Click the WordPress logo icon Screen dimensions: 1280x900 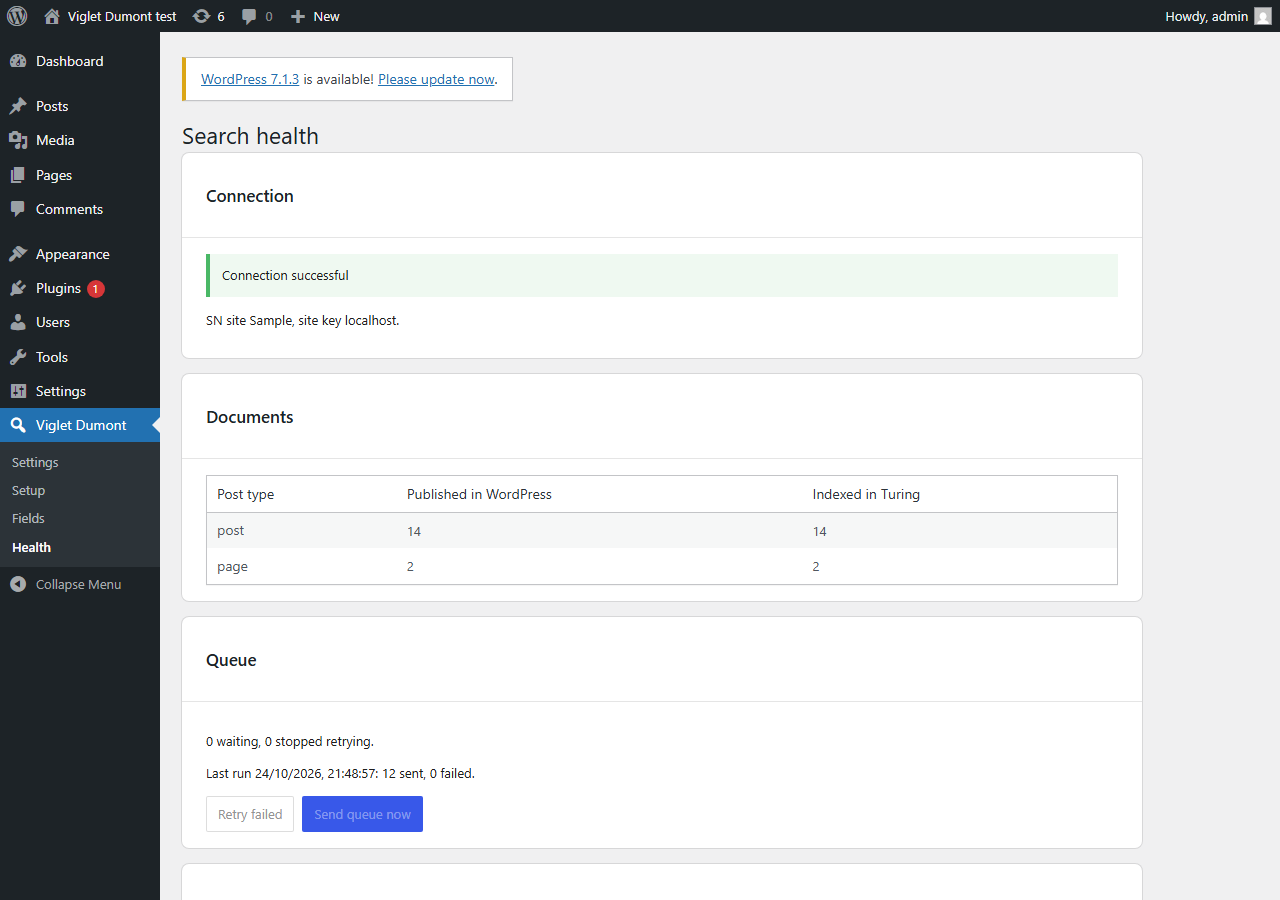(17, 16)
